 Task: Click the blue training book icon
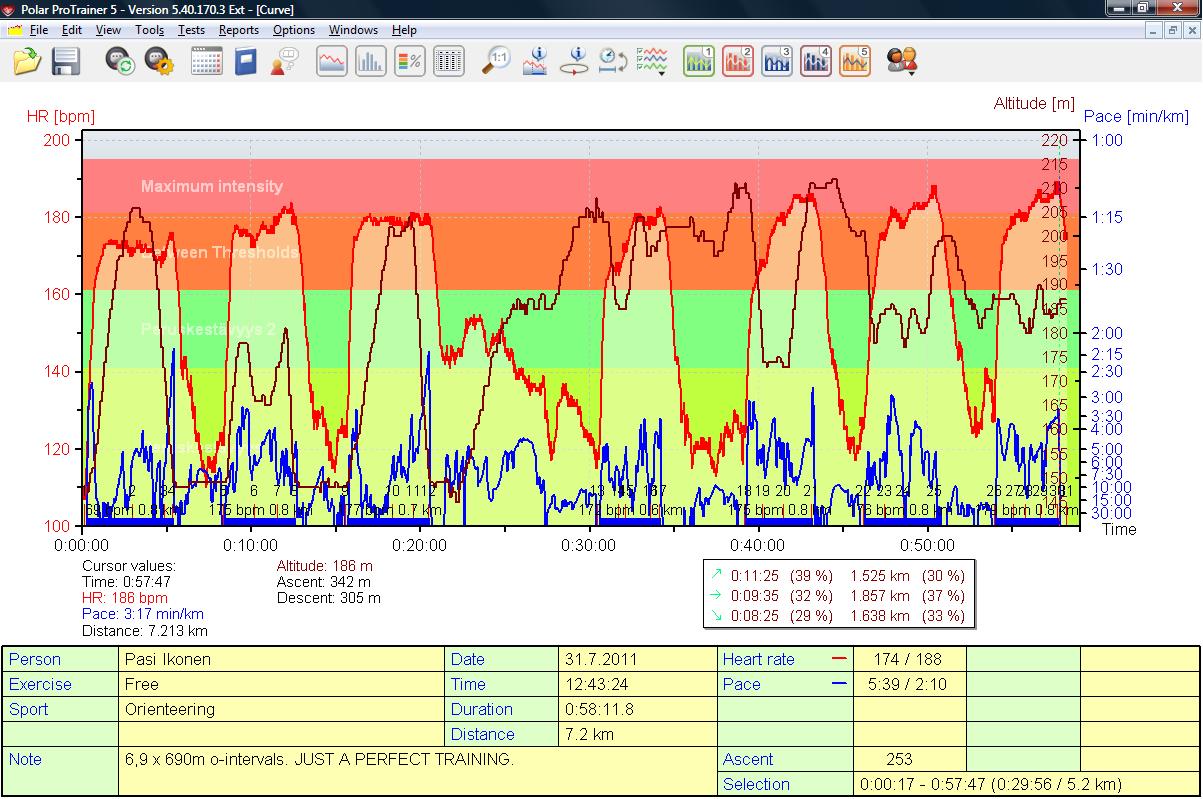(245, 62)
